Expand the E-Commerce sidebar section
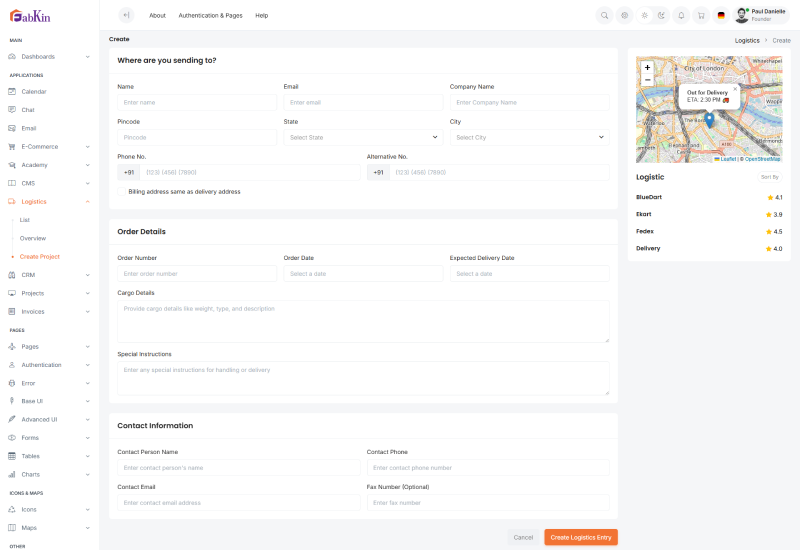Screen dimensions: 800x550 (49, 146)
